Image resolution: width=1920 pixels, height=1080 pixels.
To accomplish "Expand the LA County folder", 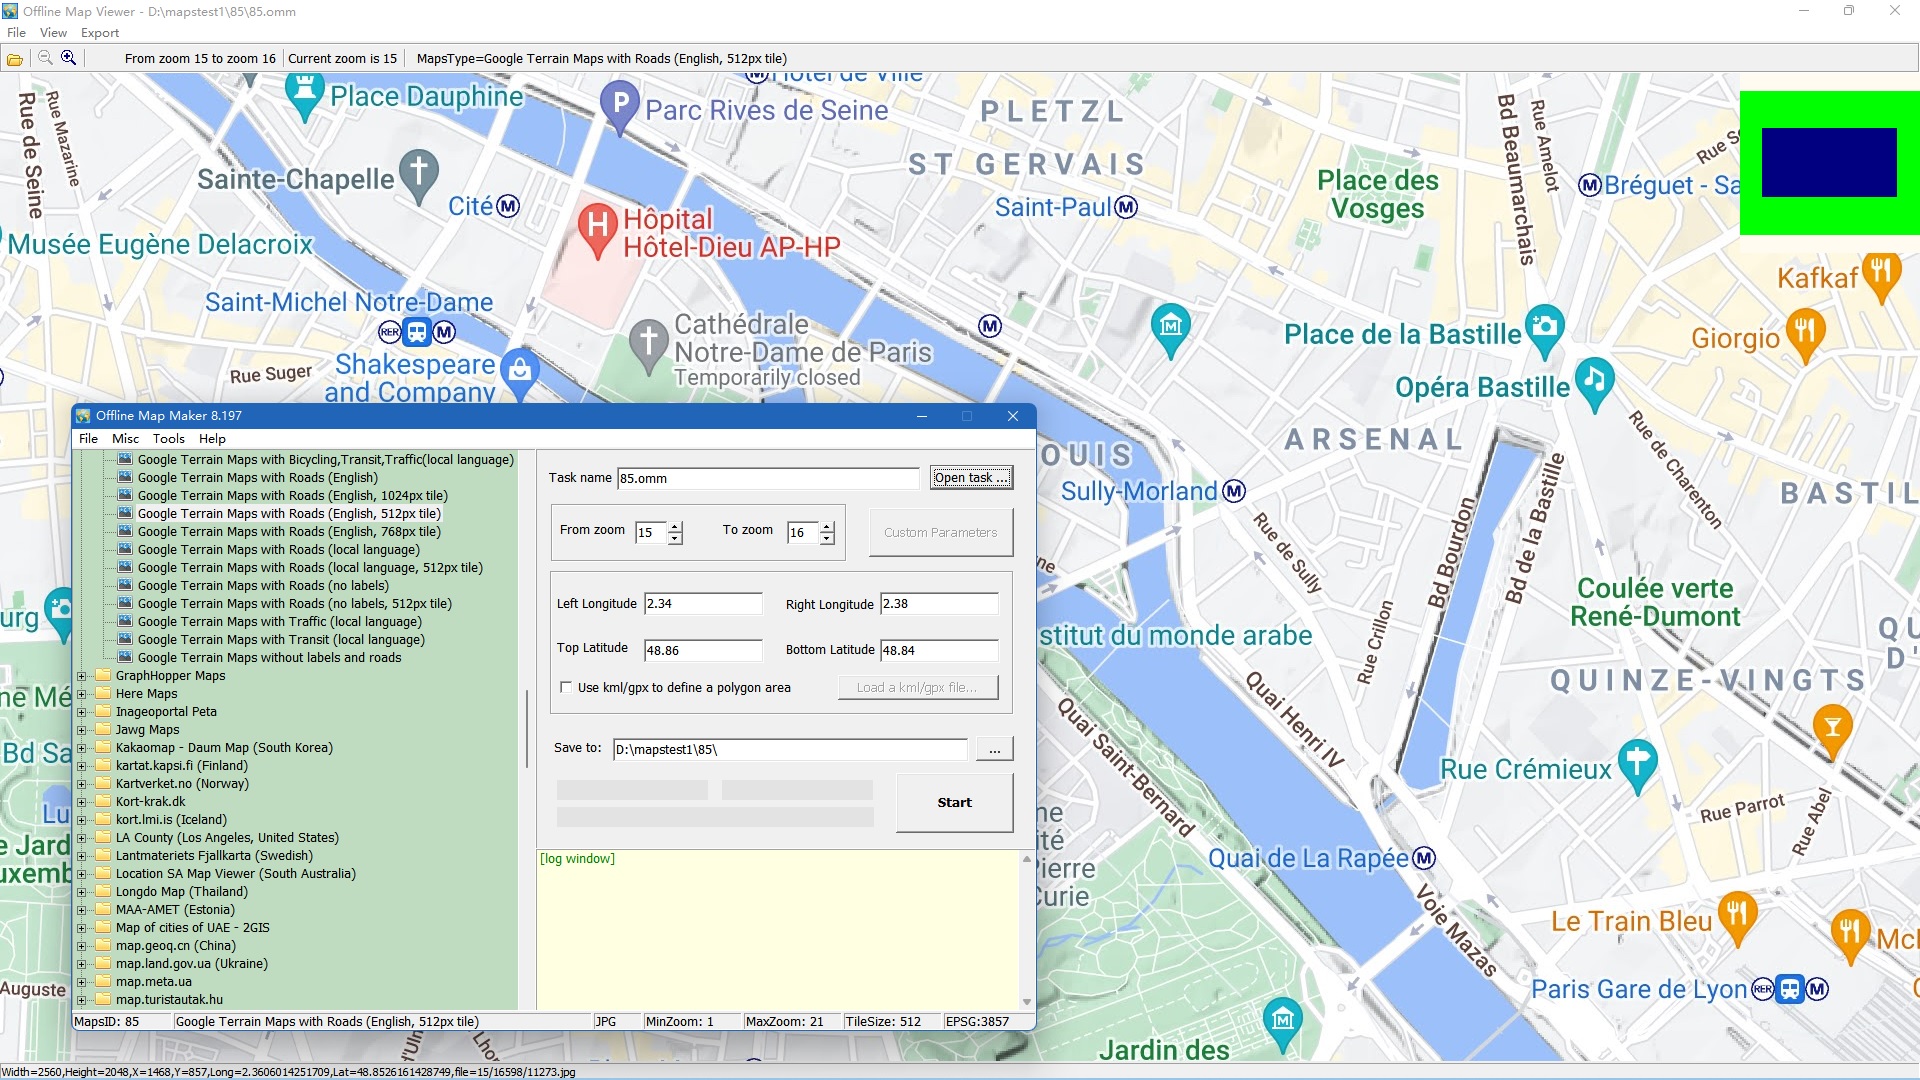I will 82,838.
